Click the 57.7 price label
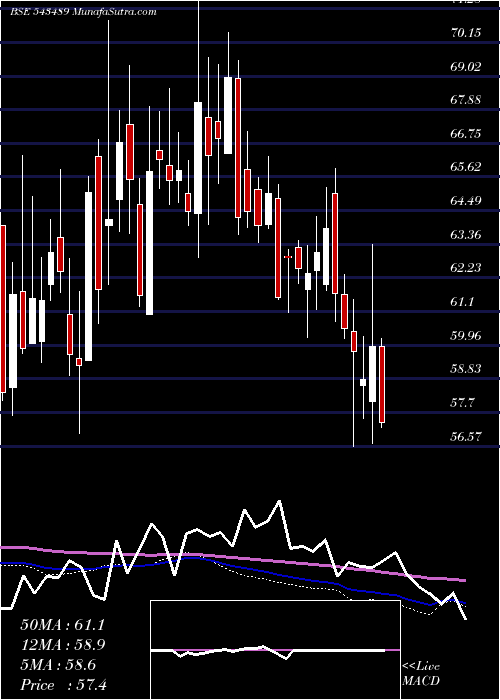Screen dimensions: 500x700 click(462, 403)
